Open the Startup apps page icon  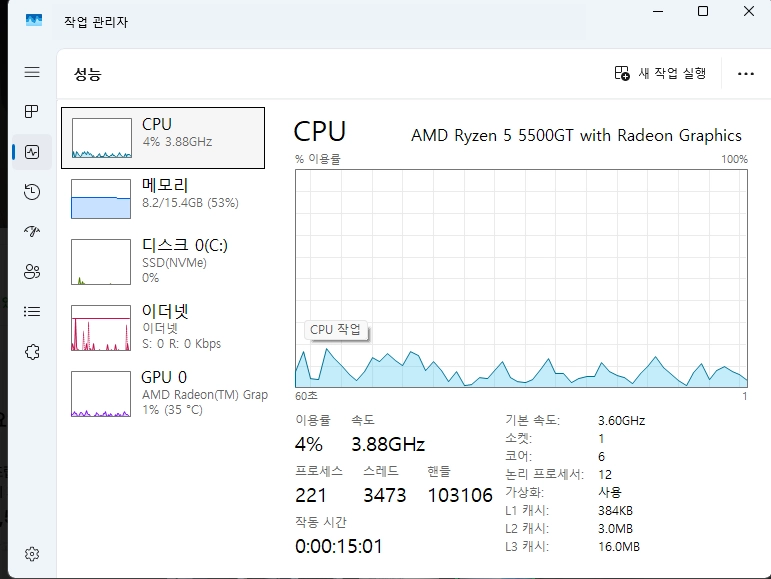coord(32,232)
